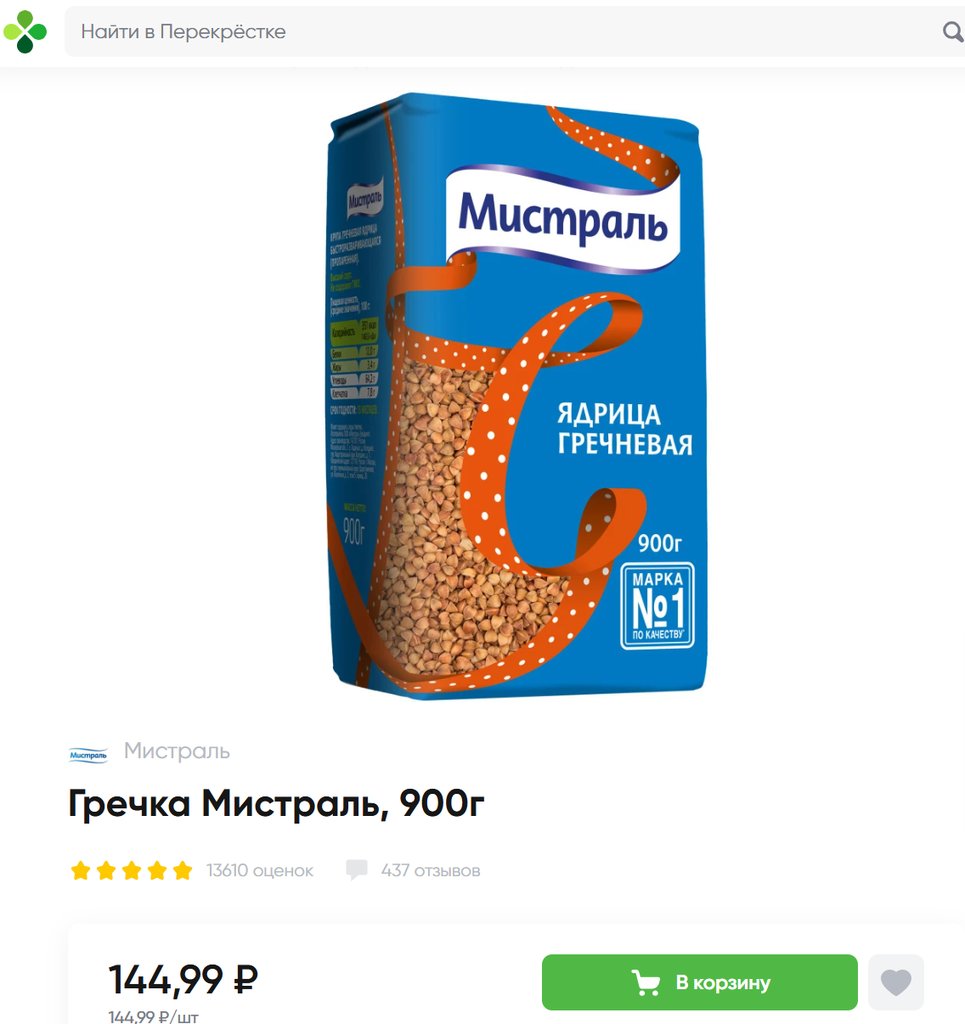
Task: Select the fourth rating star
Action: (157, 871)
